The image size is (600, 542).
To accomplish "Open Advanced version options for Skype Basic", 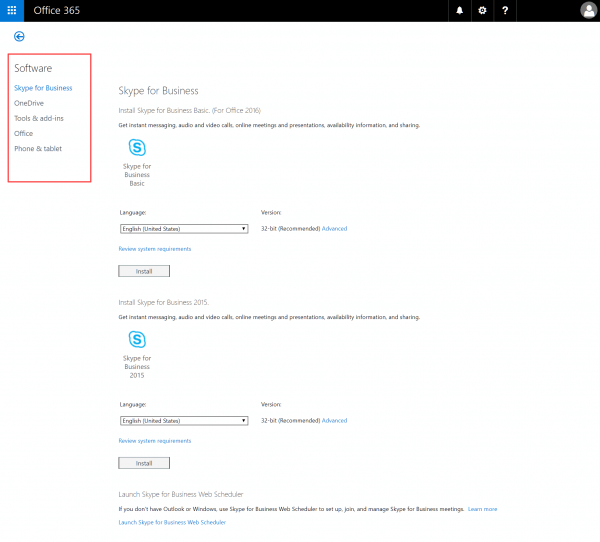I will (334, 229).
